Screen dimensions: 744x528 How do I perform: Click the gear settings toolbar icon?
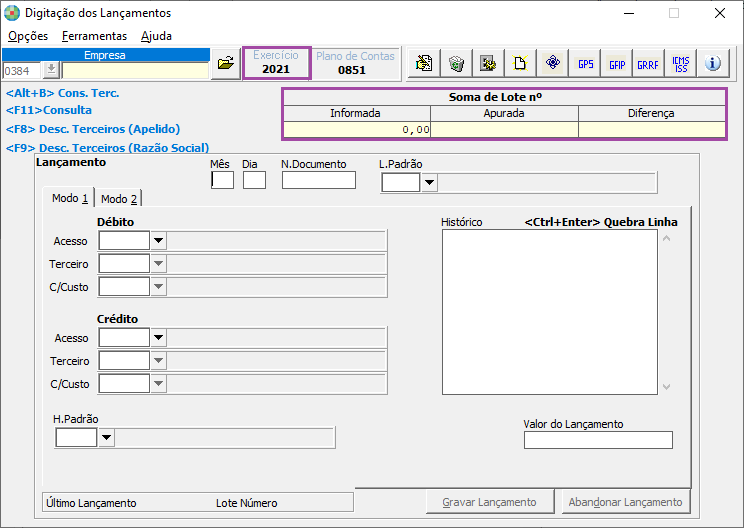click(488, 63)
